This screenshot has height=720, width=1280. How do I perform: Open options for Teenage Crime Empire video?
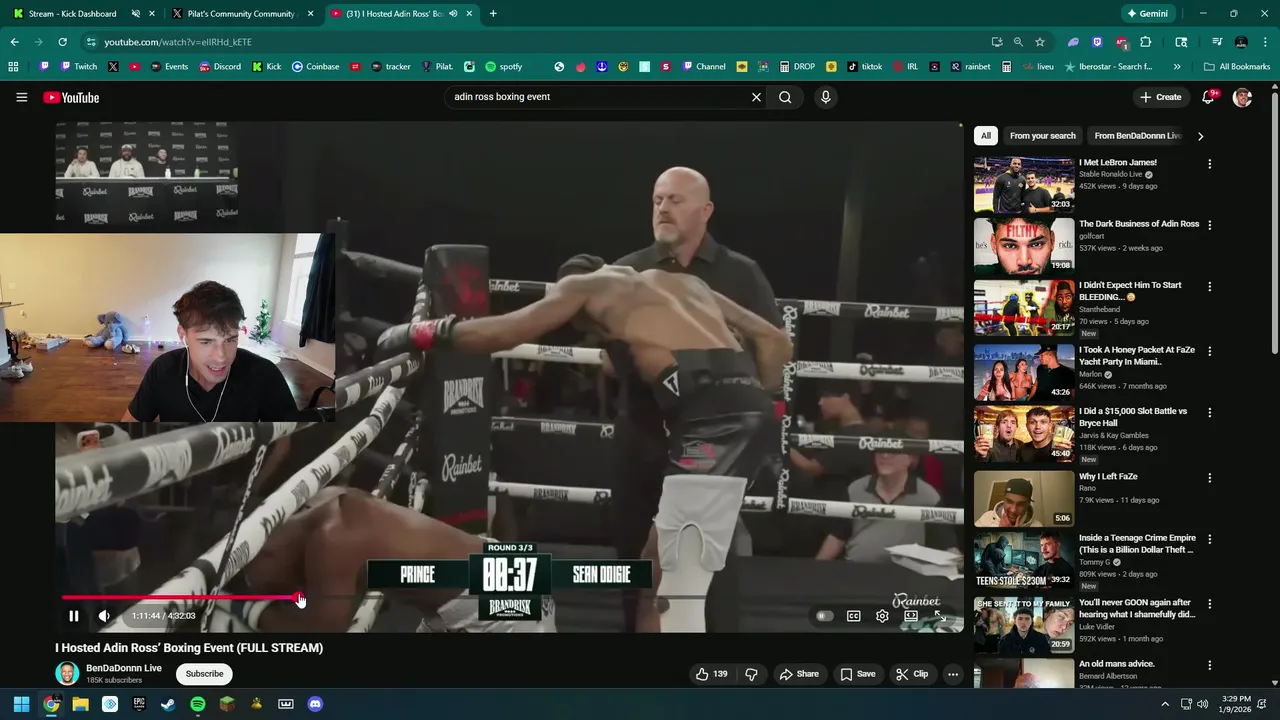(1210, 539)
